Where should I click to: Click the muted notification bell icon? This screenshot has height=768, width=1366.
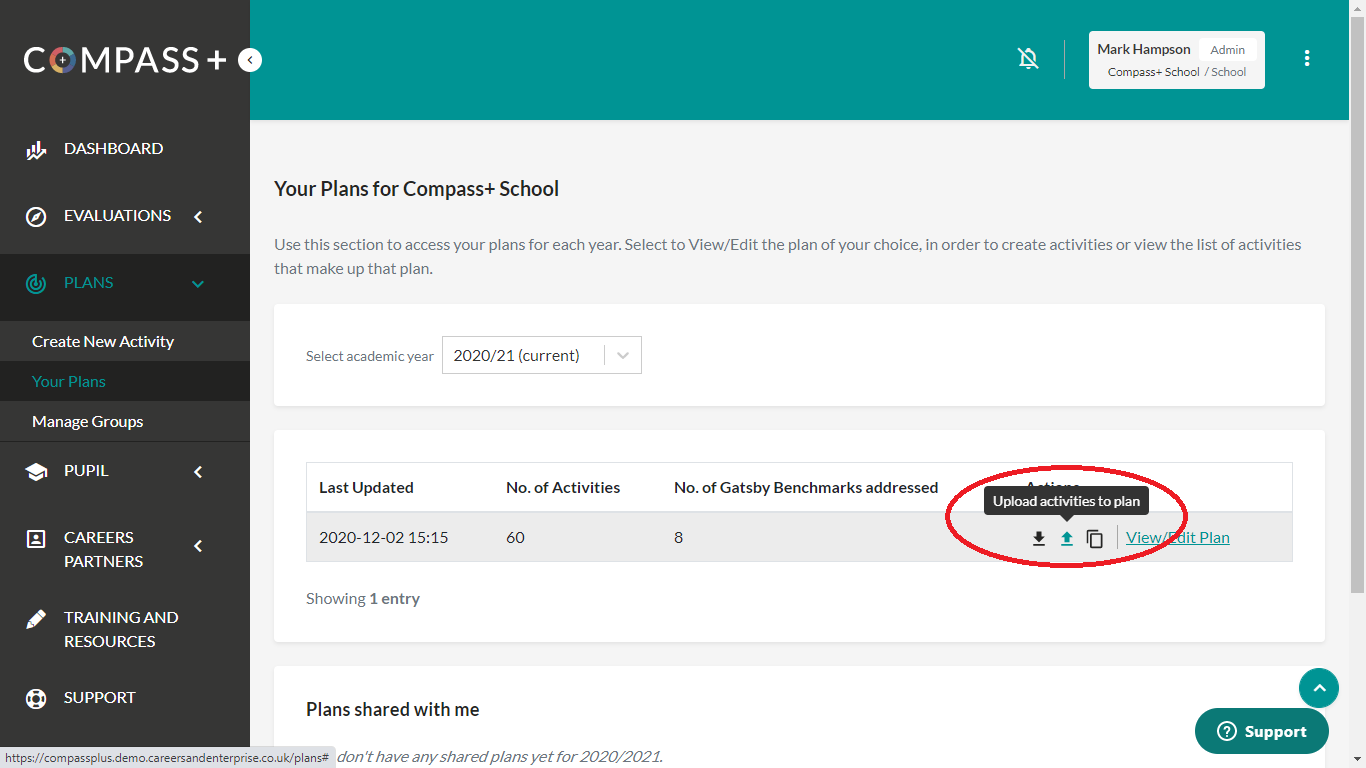point(1028,59)
